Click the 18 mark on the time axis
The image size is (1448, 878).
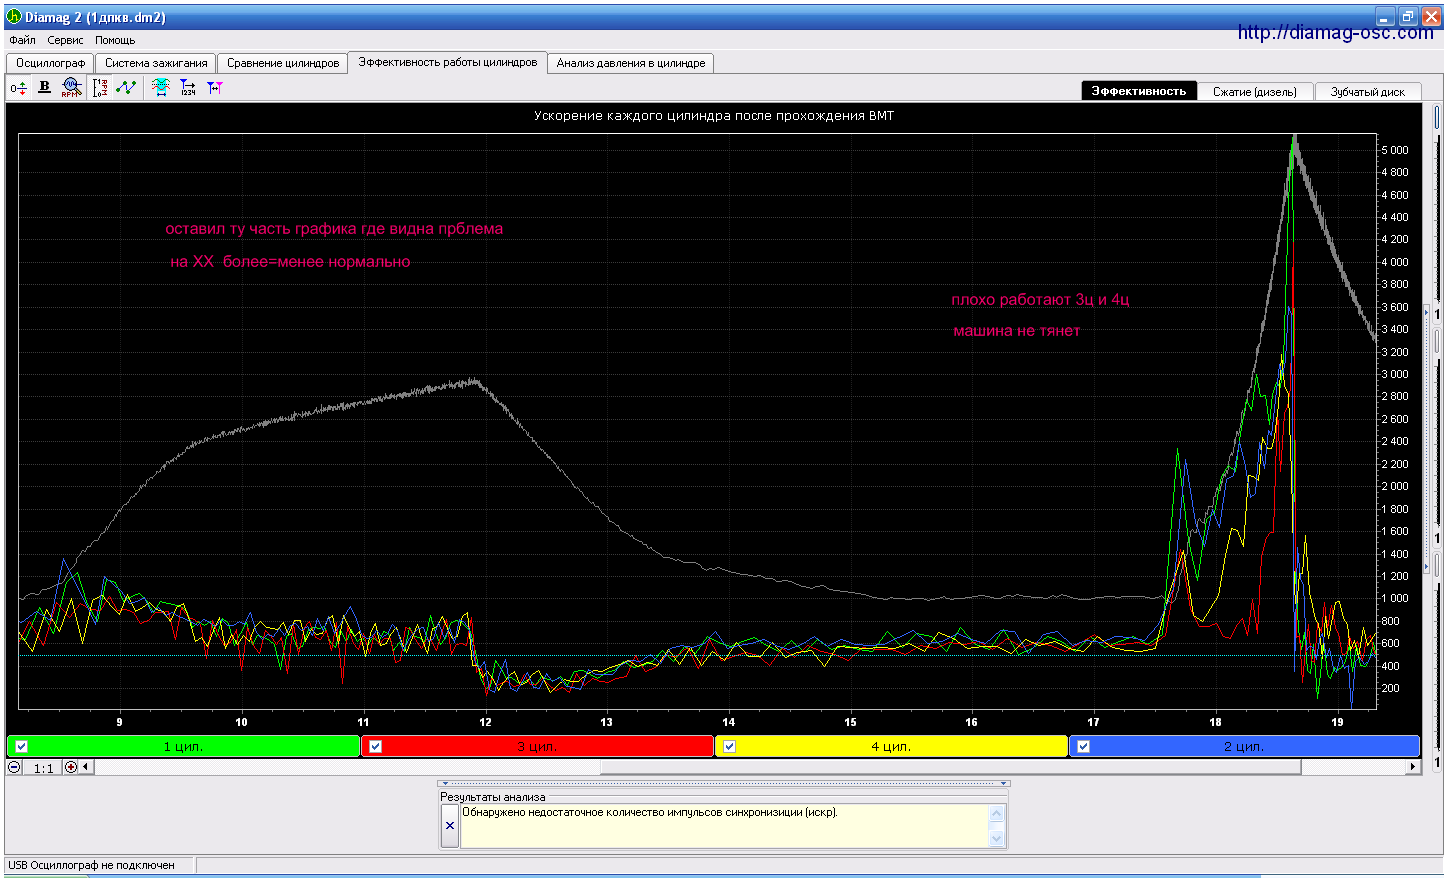click(1215, 722)
